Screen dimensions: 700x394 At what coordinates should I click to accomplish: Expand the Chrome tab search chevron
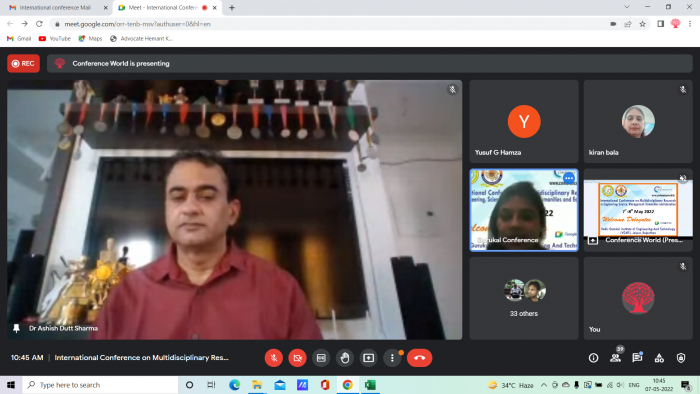point(627,7)
